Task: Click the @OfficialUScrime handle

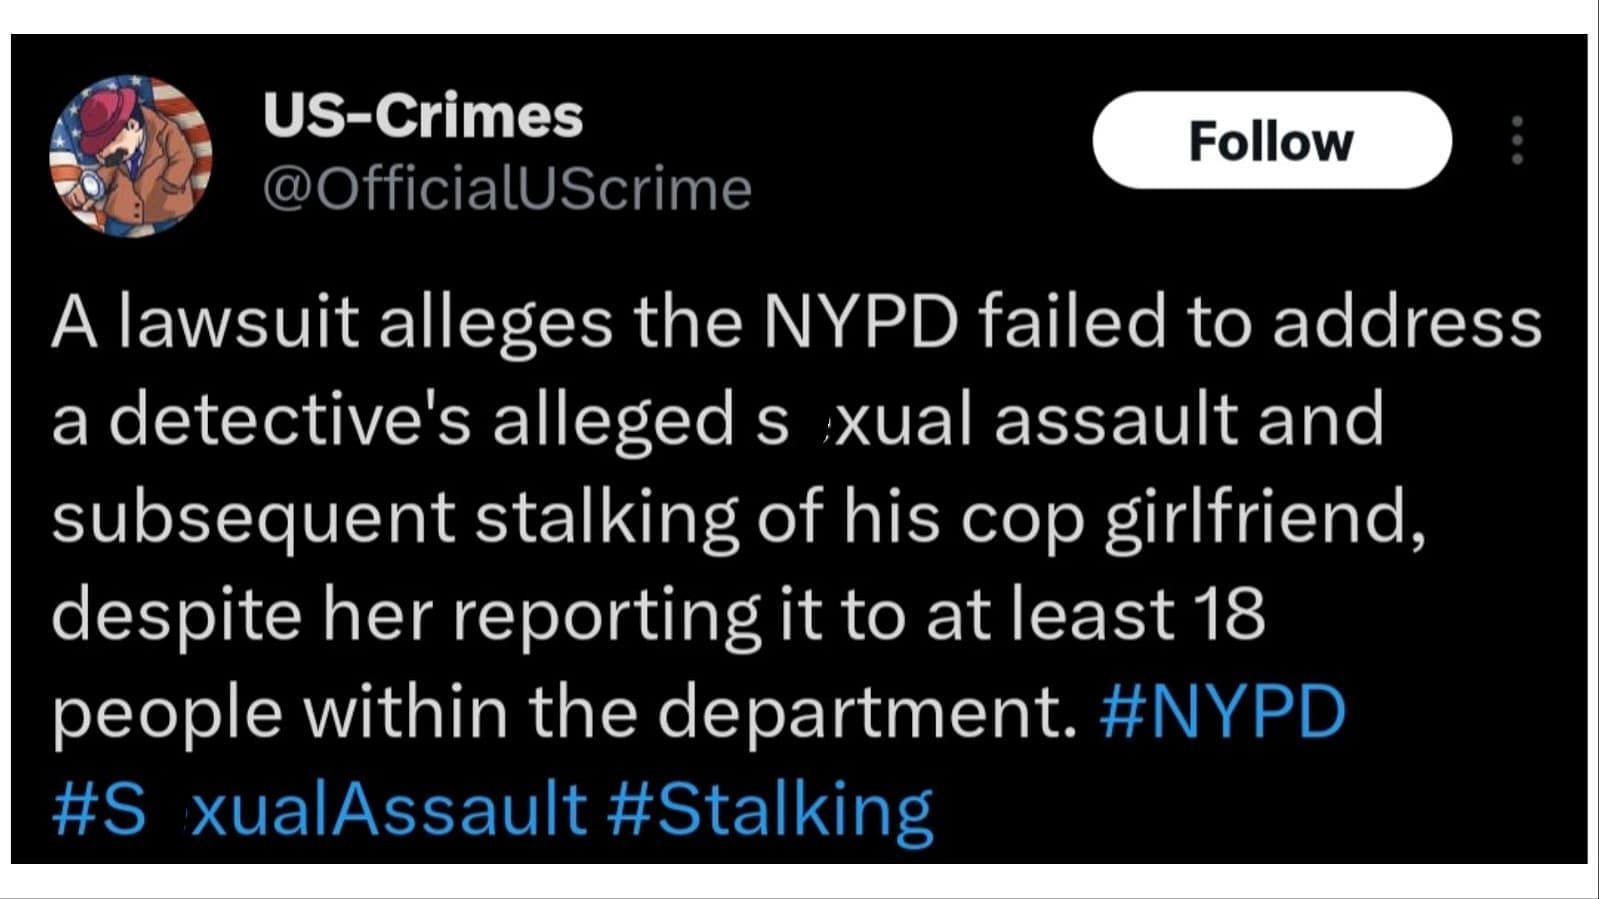Action: coord(507,189)
